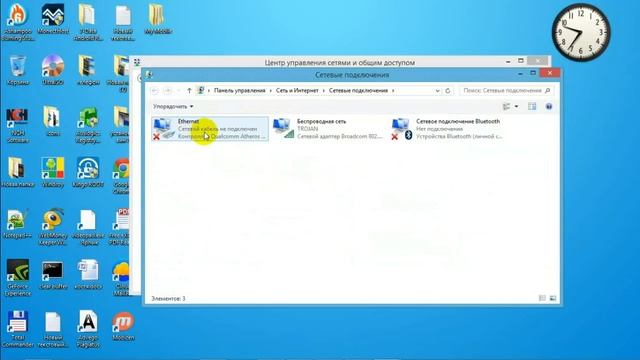Open MonectHost desktop shortcut

click(53, 19)
